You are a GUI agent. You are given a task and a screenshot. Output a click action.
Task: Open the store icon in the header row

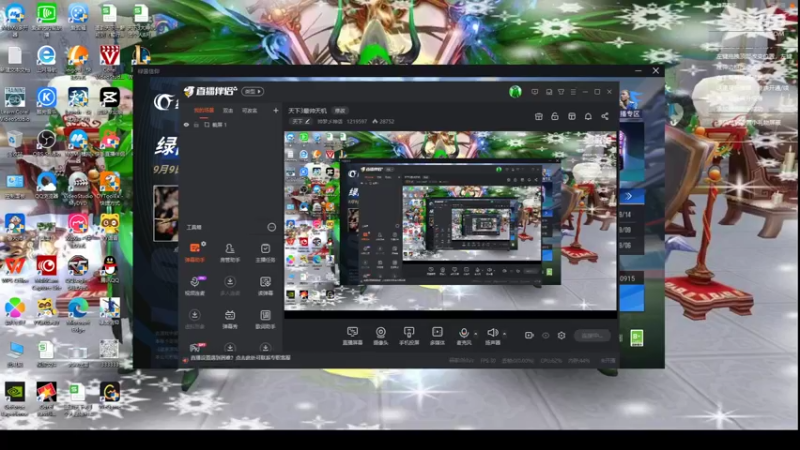click(539, 116)
